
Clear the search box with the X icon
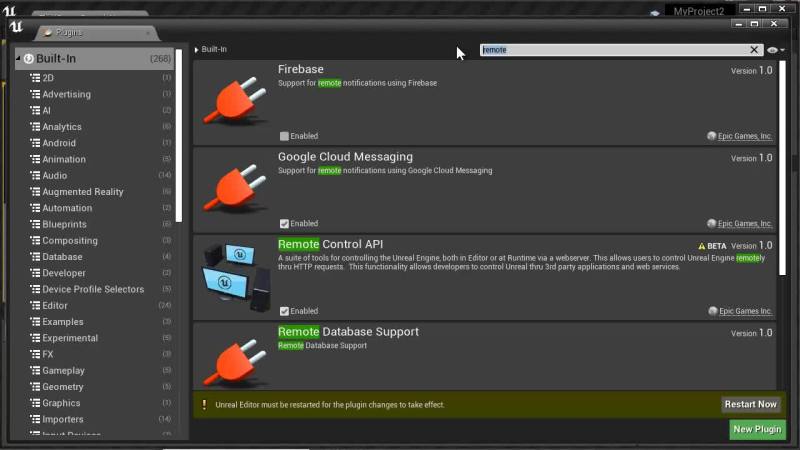pos(754,49)
